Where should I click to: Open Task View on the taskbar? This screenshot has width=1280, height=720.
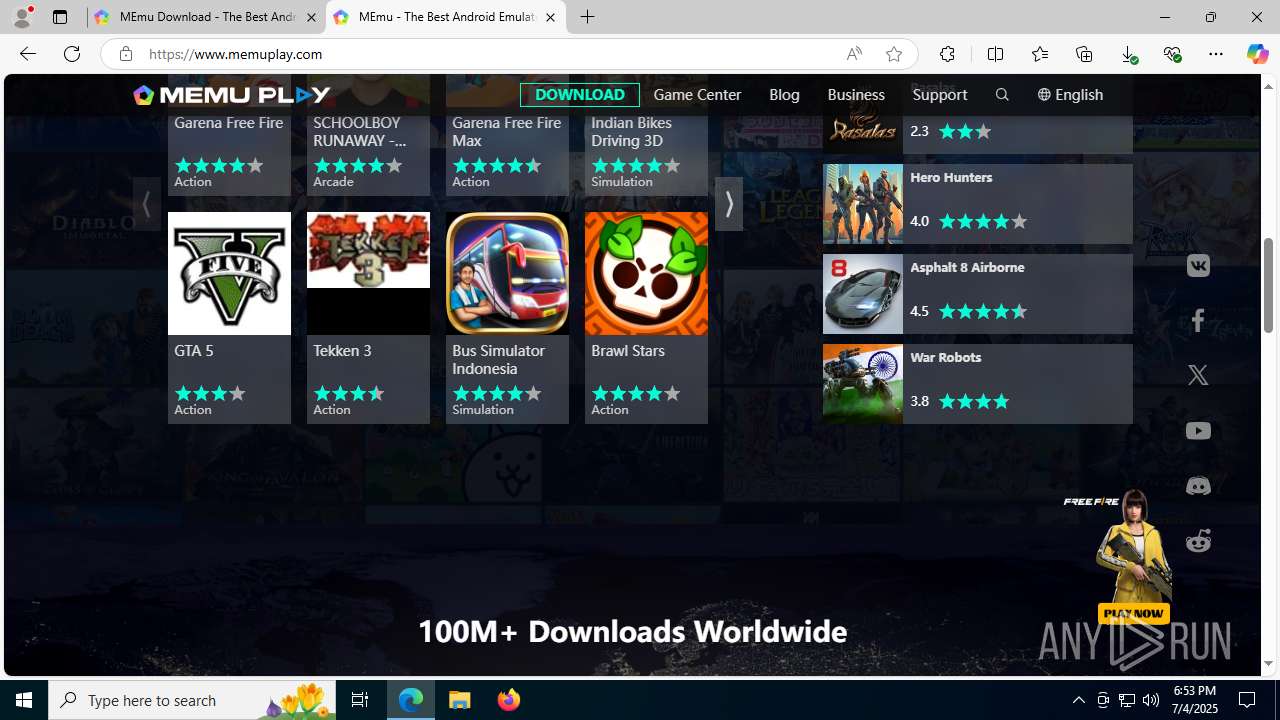click(x=360, y=700)
